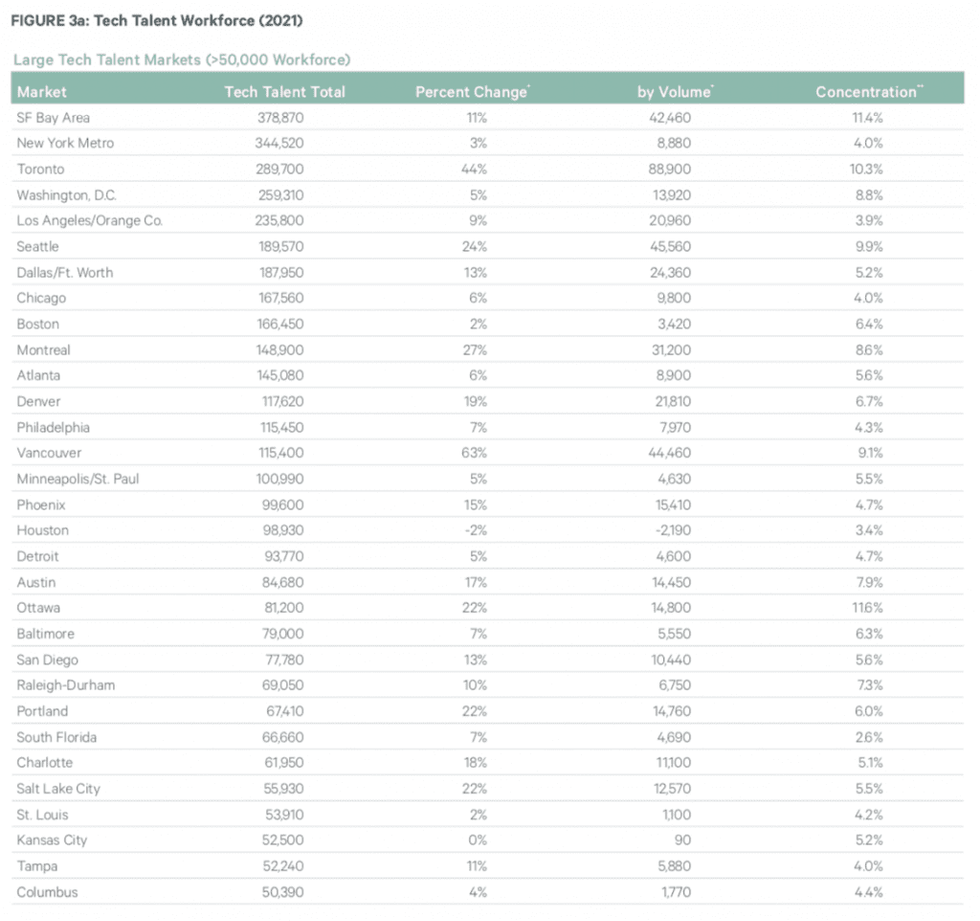Click the by Volume column header
Viewport: 980px width, 921px height.
tap(675, 92)
